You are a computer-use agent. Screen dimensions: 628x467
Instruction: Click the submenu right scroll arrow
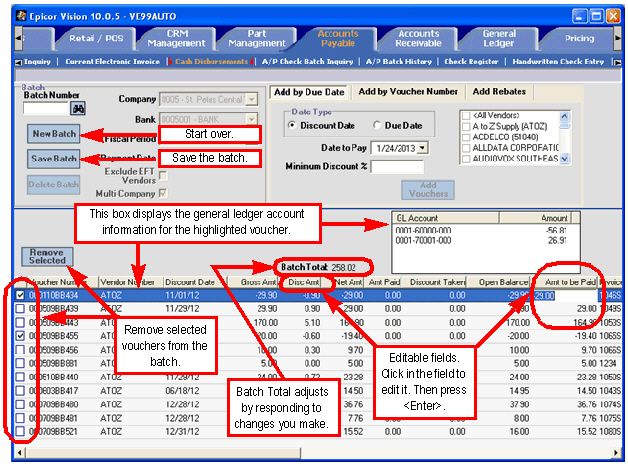click(617, 62)
